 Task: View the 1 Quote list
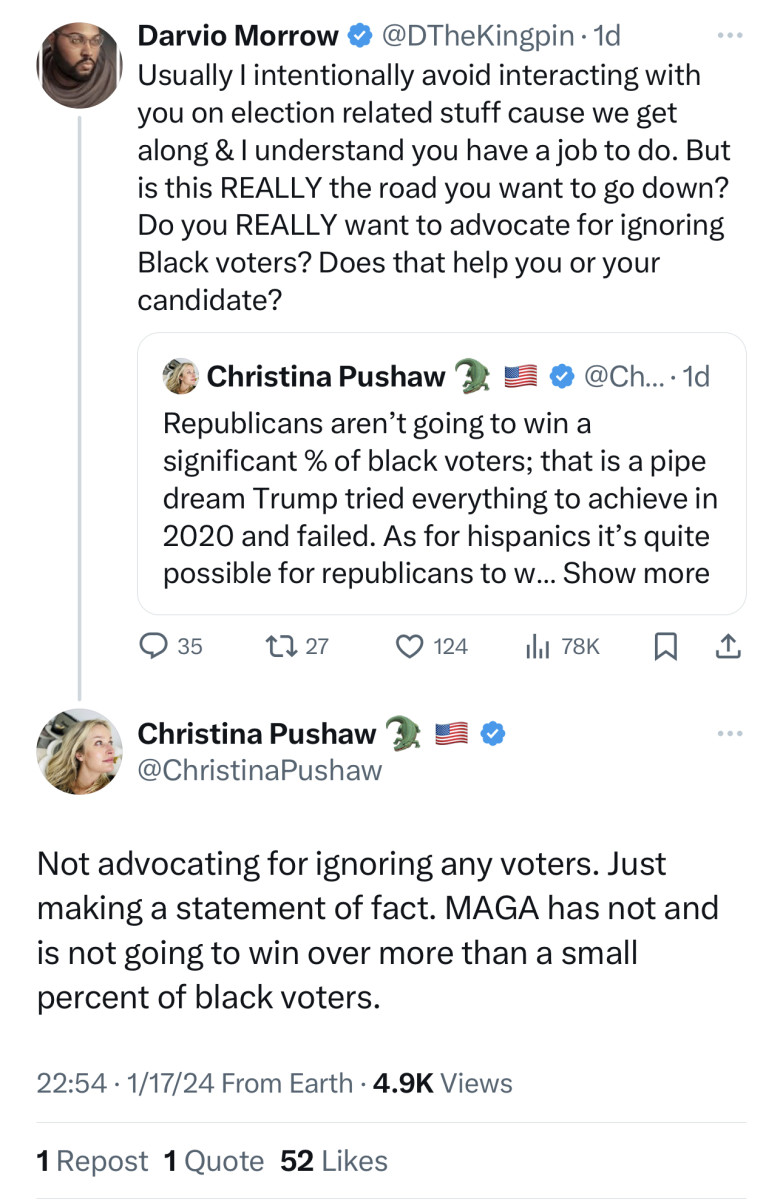(213, 1161)
